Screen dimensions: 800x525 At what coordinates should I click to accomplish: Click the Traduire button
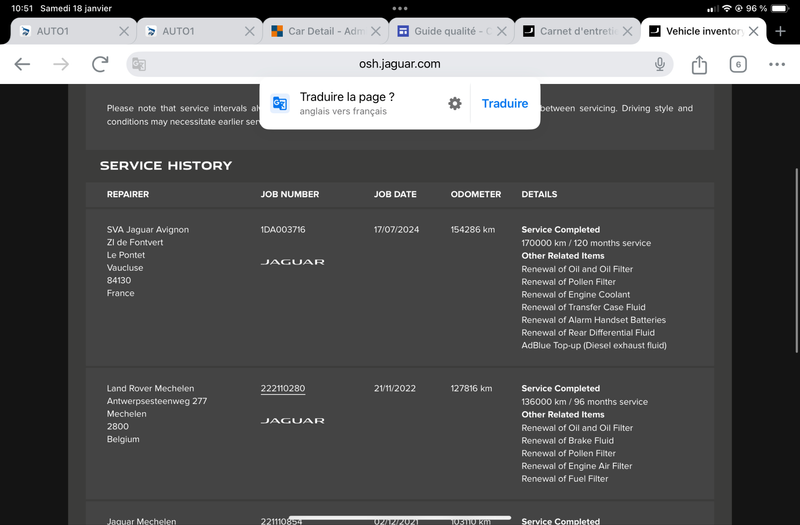click(x=505, y=104)
